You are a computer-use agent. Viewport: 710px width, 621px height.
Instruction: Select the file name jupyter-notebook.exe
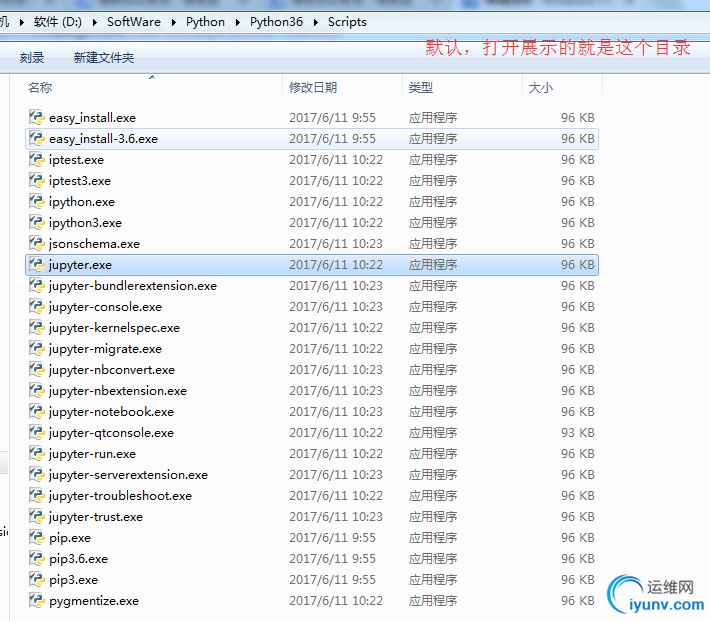pyautogui.click(x=111, y=411)
